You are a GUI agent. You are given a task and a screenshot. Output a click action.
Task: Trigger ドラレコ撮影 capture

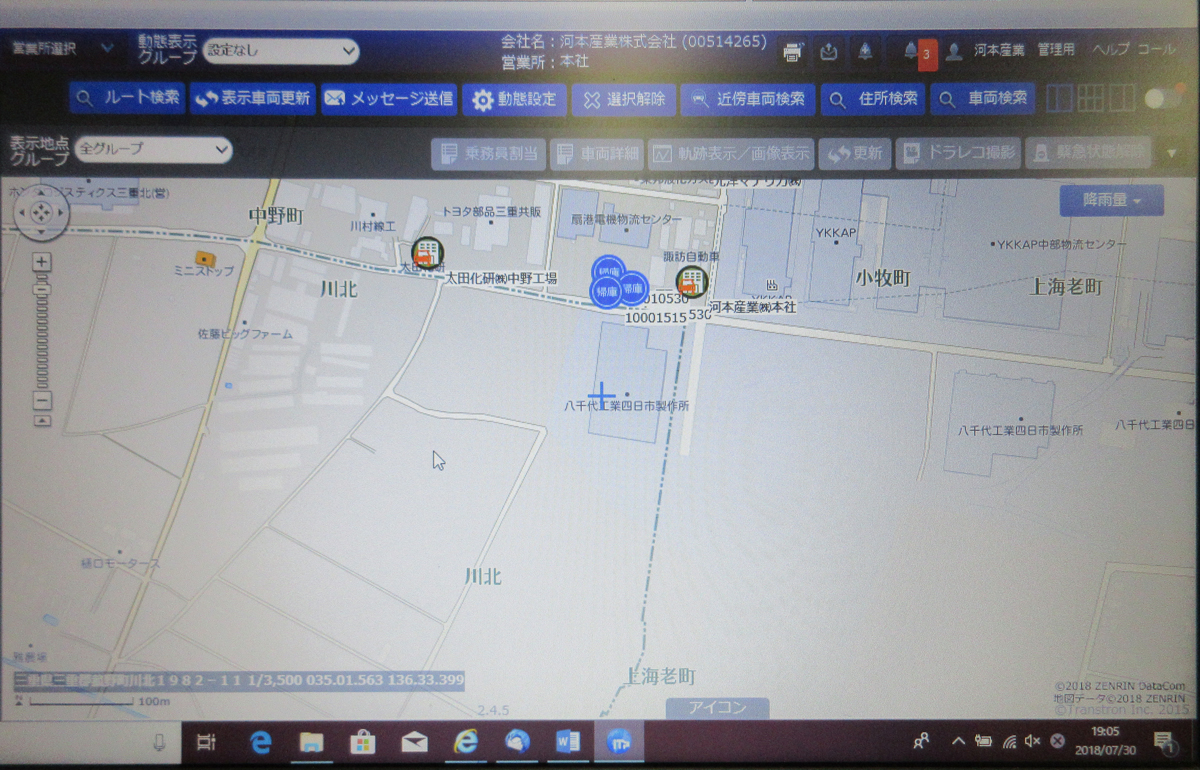coord(958,154)
